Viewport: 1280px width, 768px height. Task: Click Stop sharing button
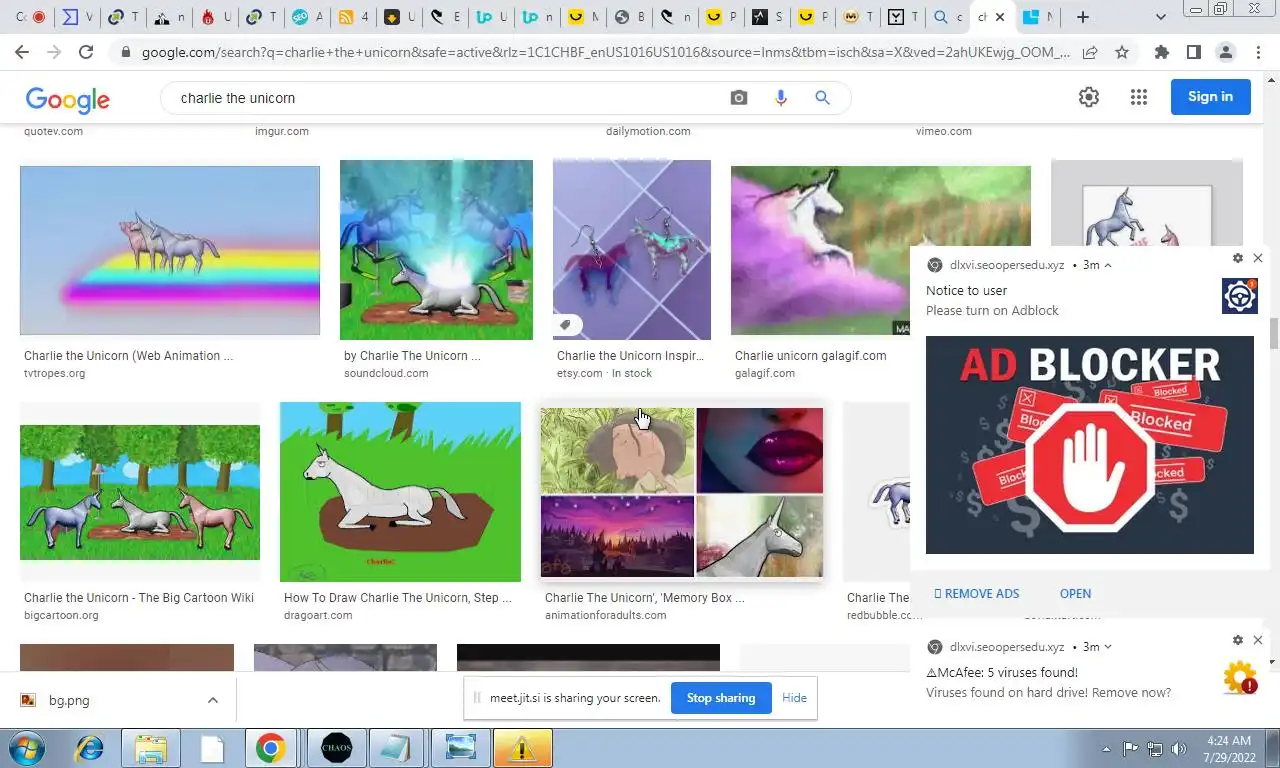(721, 698)
